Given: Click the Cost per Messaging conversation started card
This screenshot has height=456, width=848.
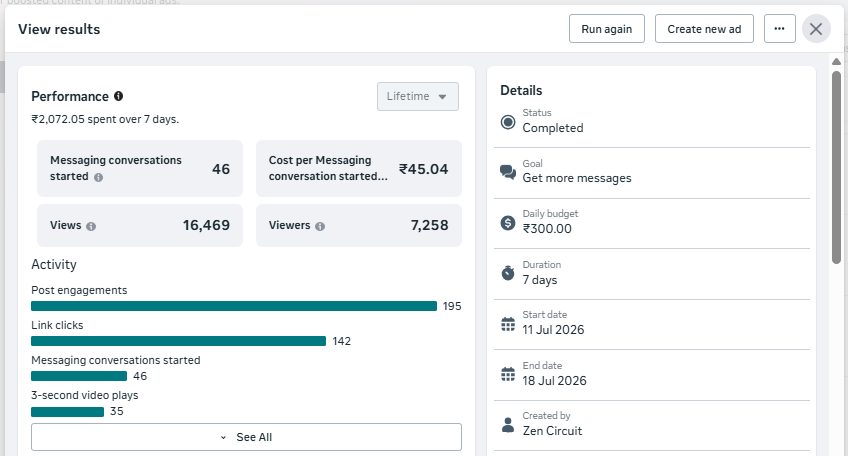Looking at the screenshot, I should 359,168.
